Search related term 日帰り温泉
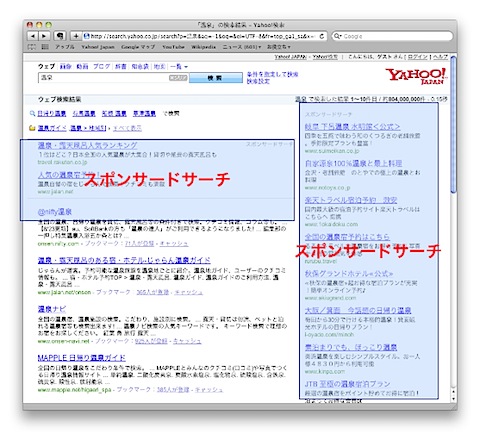 pyautogui.click(x=52, y=114)
